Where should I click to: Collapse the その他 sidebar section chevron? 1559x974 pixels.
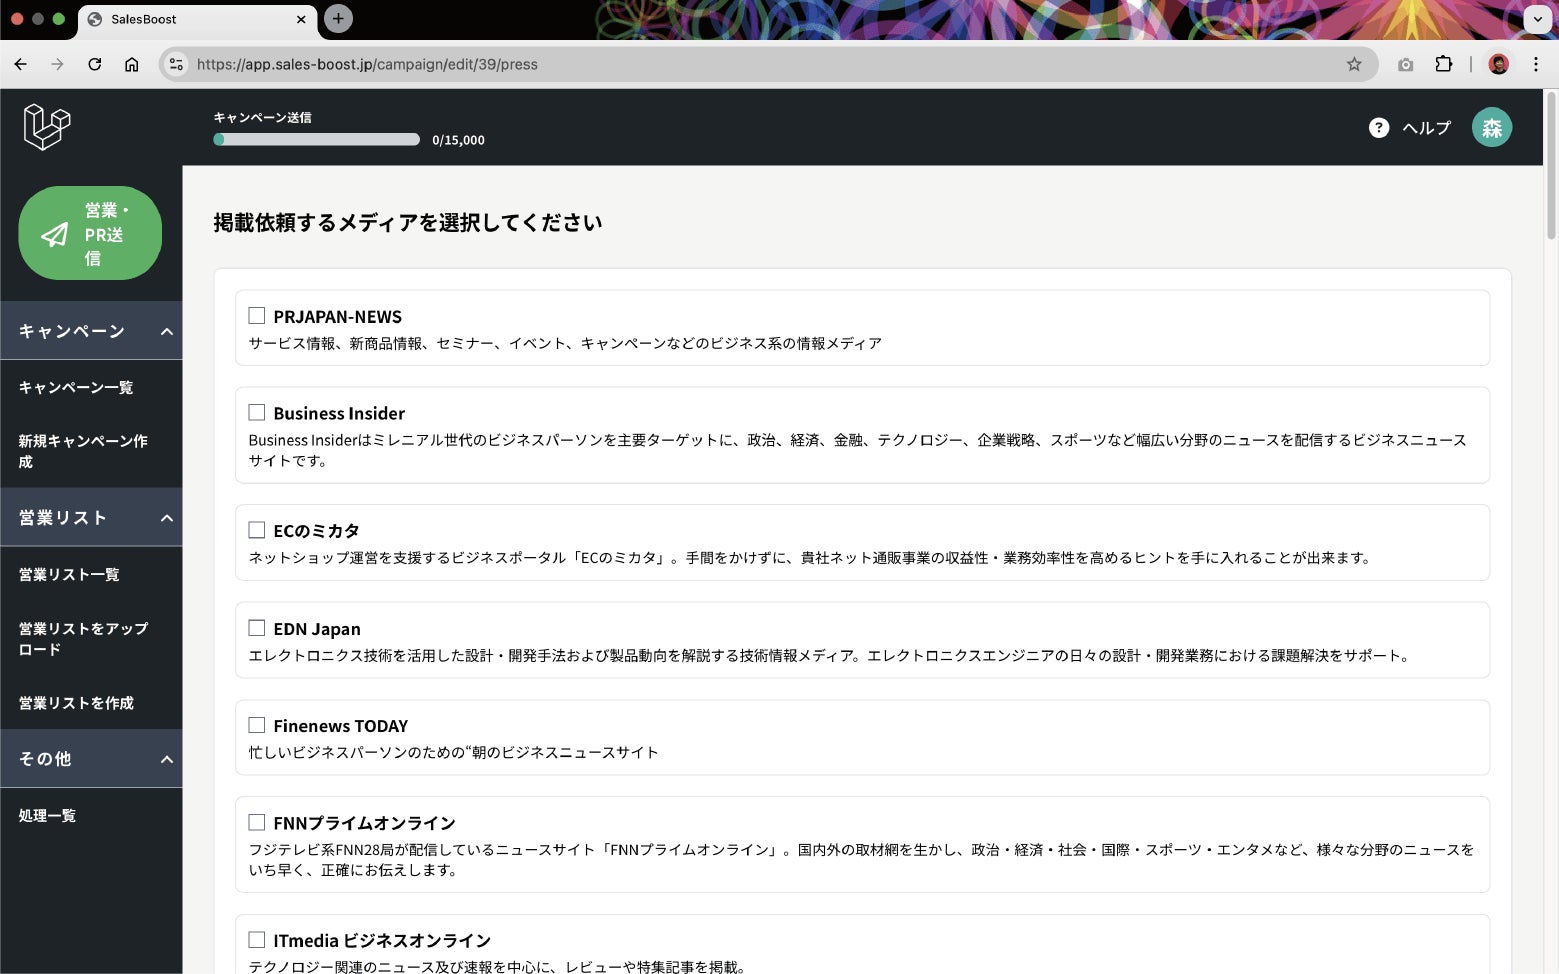pos(167,759)
